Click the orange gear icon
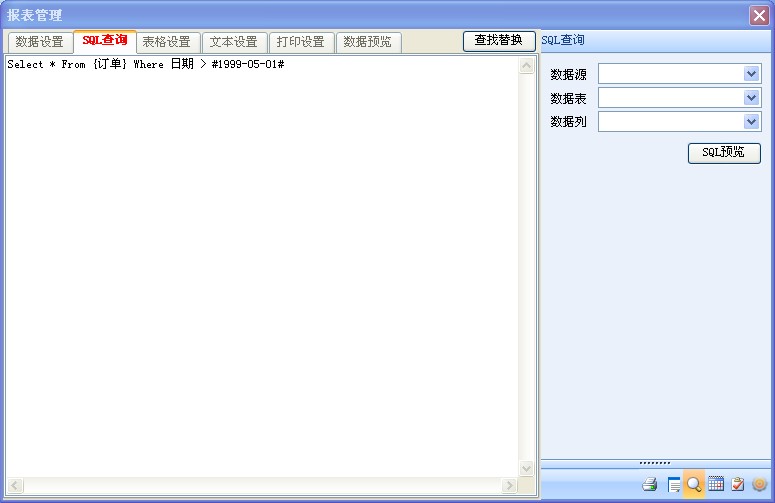 (x=760, y=484)
